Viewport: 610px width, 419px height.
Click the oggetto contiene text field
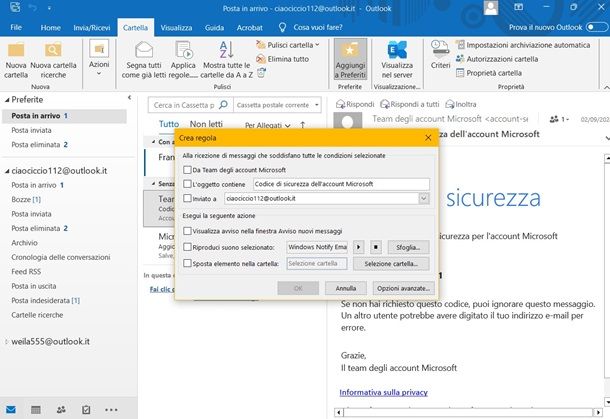(341, 184)
